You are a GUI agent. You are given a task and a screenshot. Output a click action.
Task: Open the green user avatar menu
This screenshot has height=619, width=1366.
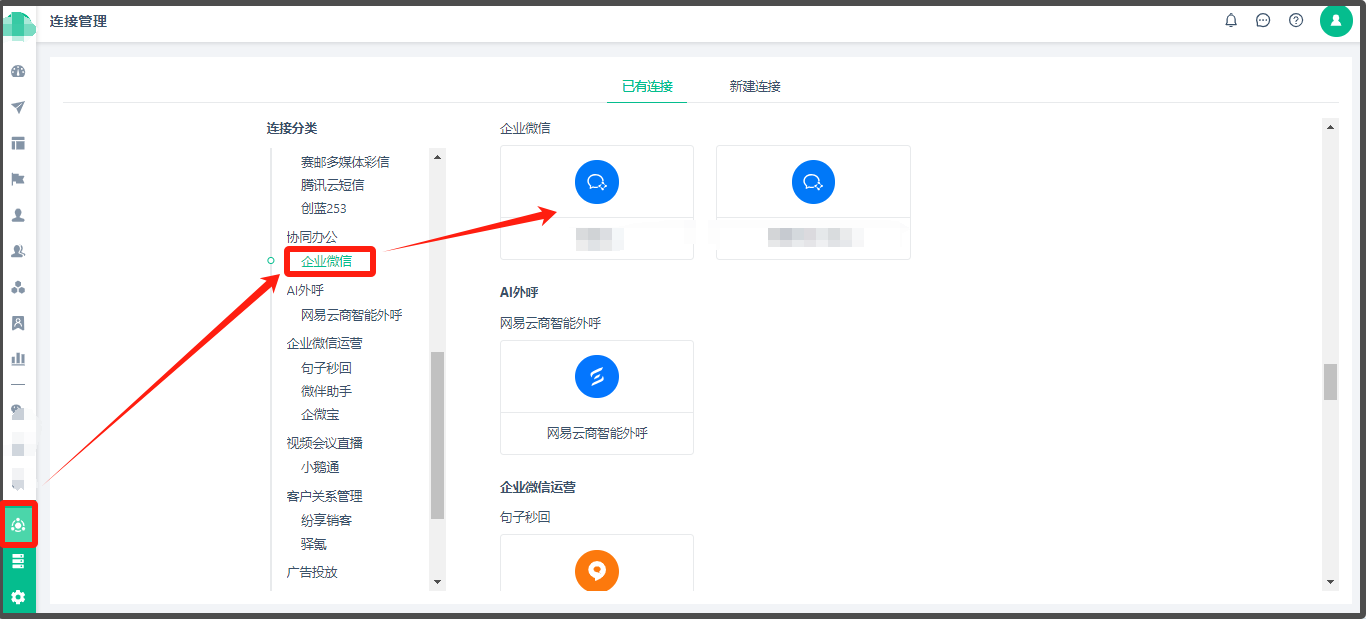pos(1336,20)
